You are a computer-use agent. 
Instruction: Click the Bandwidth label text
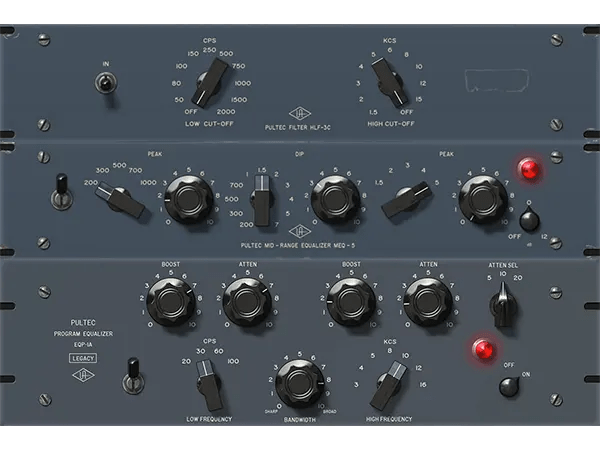300,420
